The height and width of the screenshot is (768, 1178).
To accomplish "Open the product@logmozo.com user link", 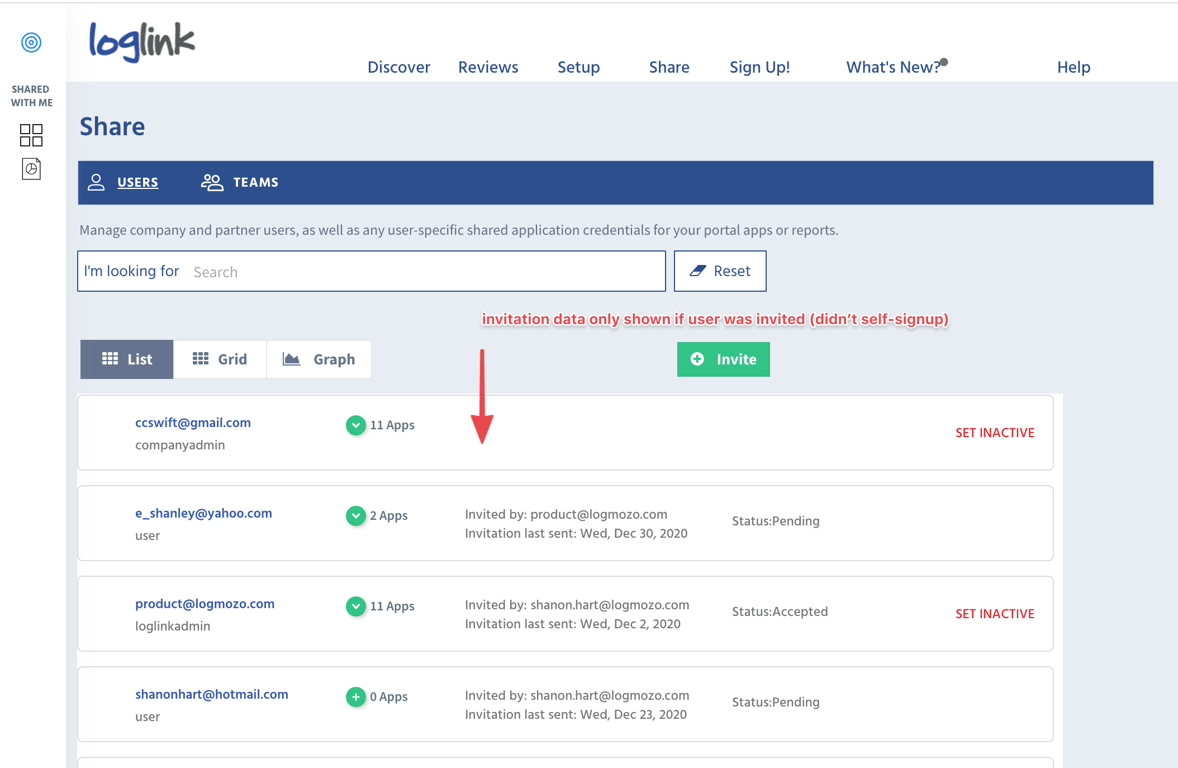I will click(x=204, y=603).
